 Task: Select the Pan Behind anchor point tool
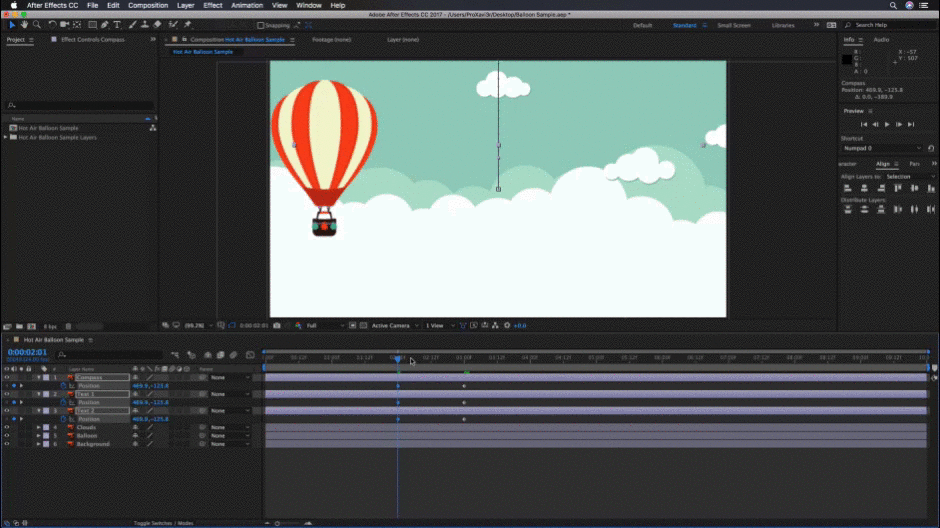click(77, 25)
